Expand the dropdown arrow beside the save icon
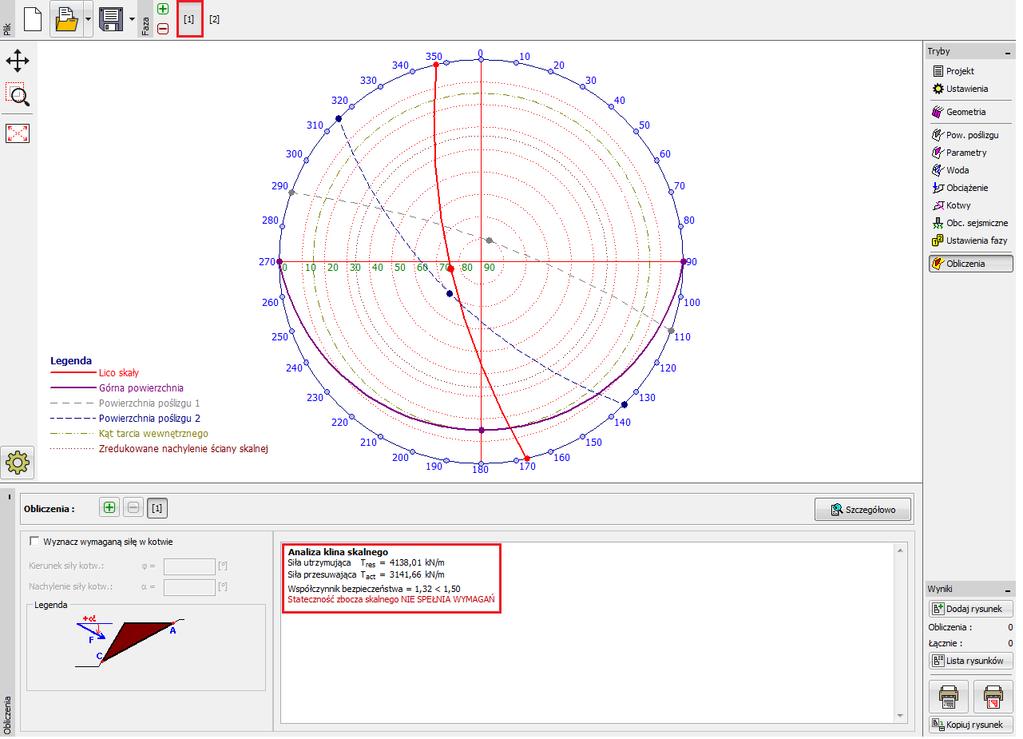 [132, 19]
